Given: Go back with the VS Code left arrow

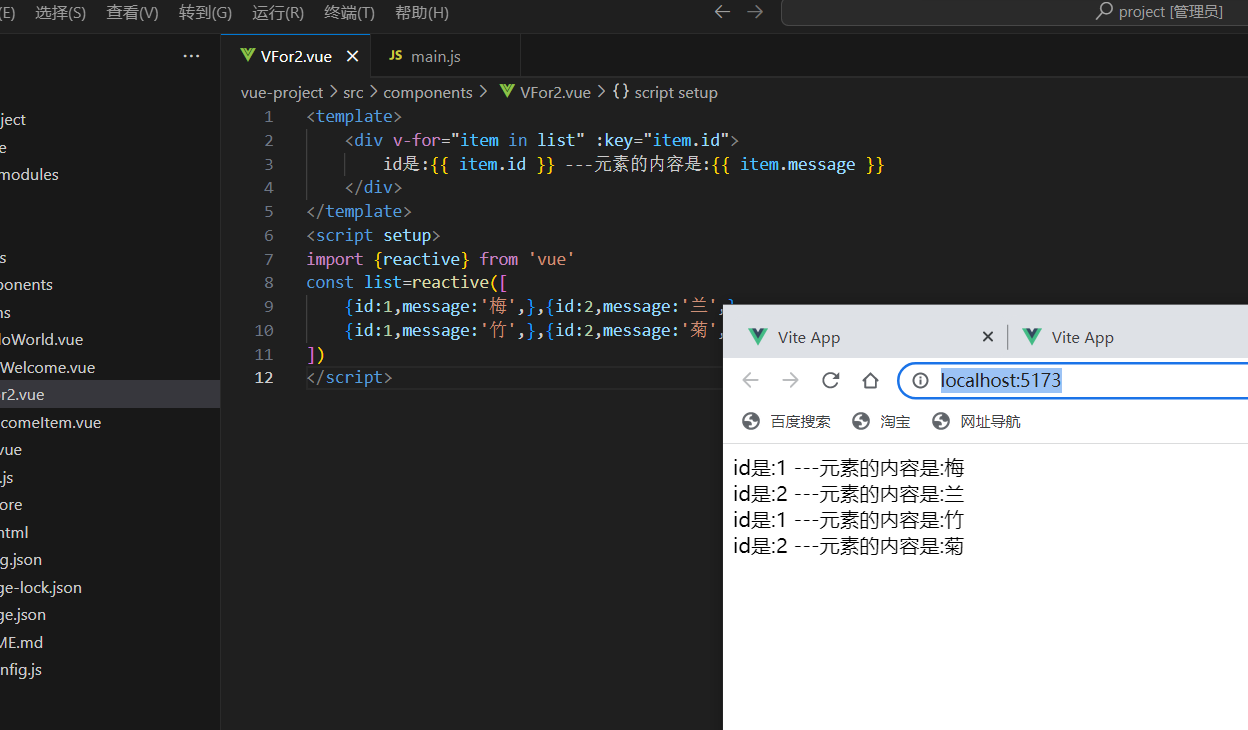Looking at the screenshot, I should (722, 12).
